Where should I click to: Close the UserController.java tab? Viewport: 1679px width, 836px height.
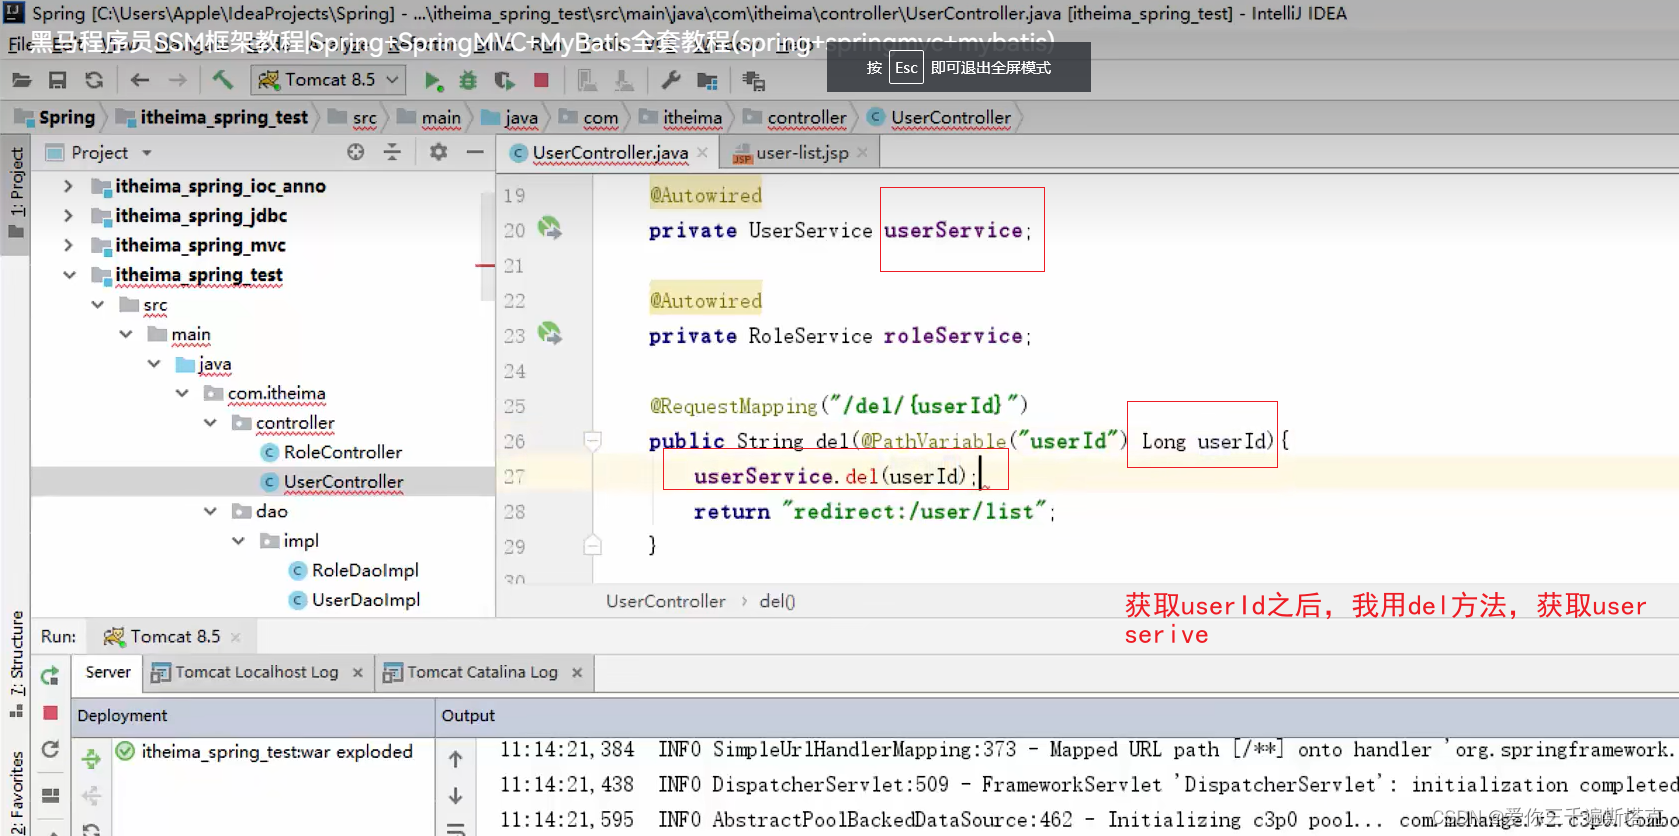click(x=703, y=153)
